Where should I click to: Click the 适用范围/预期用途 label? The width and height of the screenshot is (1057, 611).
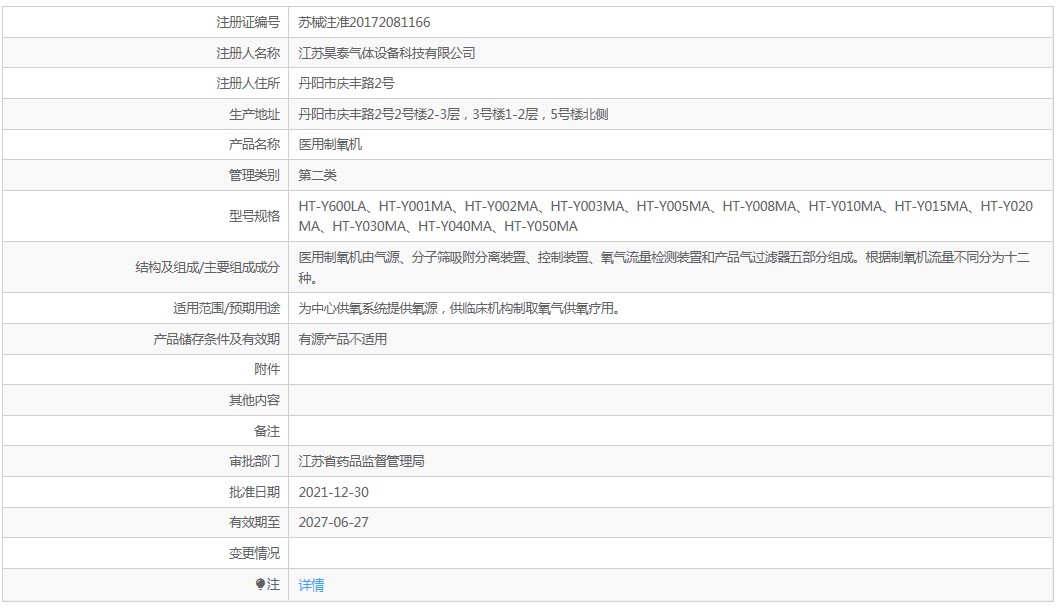pyautogui.click(x=226, y=308)
